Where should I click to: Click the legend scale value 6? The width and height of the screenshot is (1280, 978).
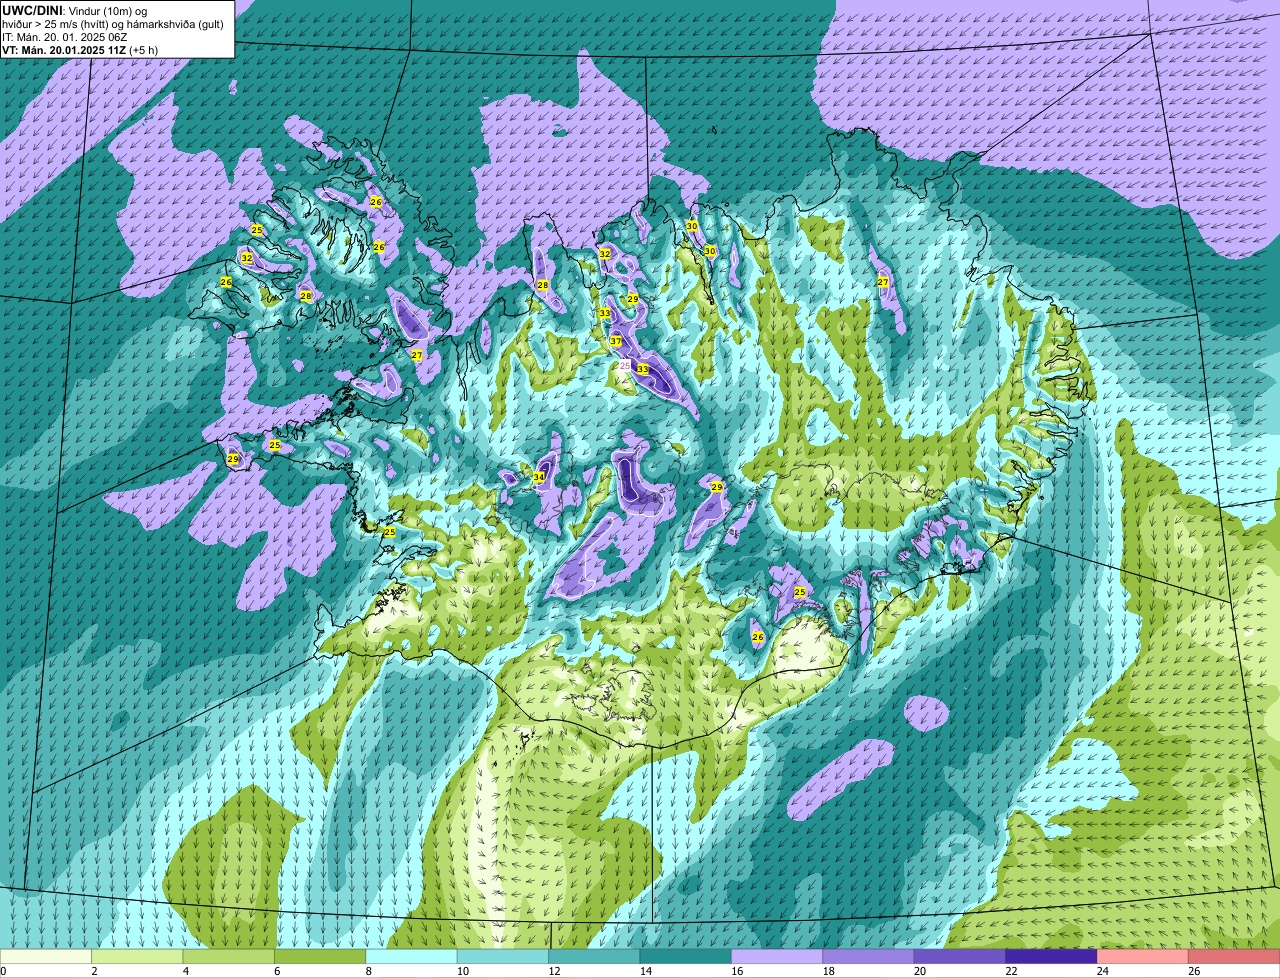(x=277, y=971)
